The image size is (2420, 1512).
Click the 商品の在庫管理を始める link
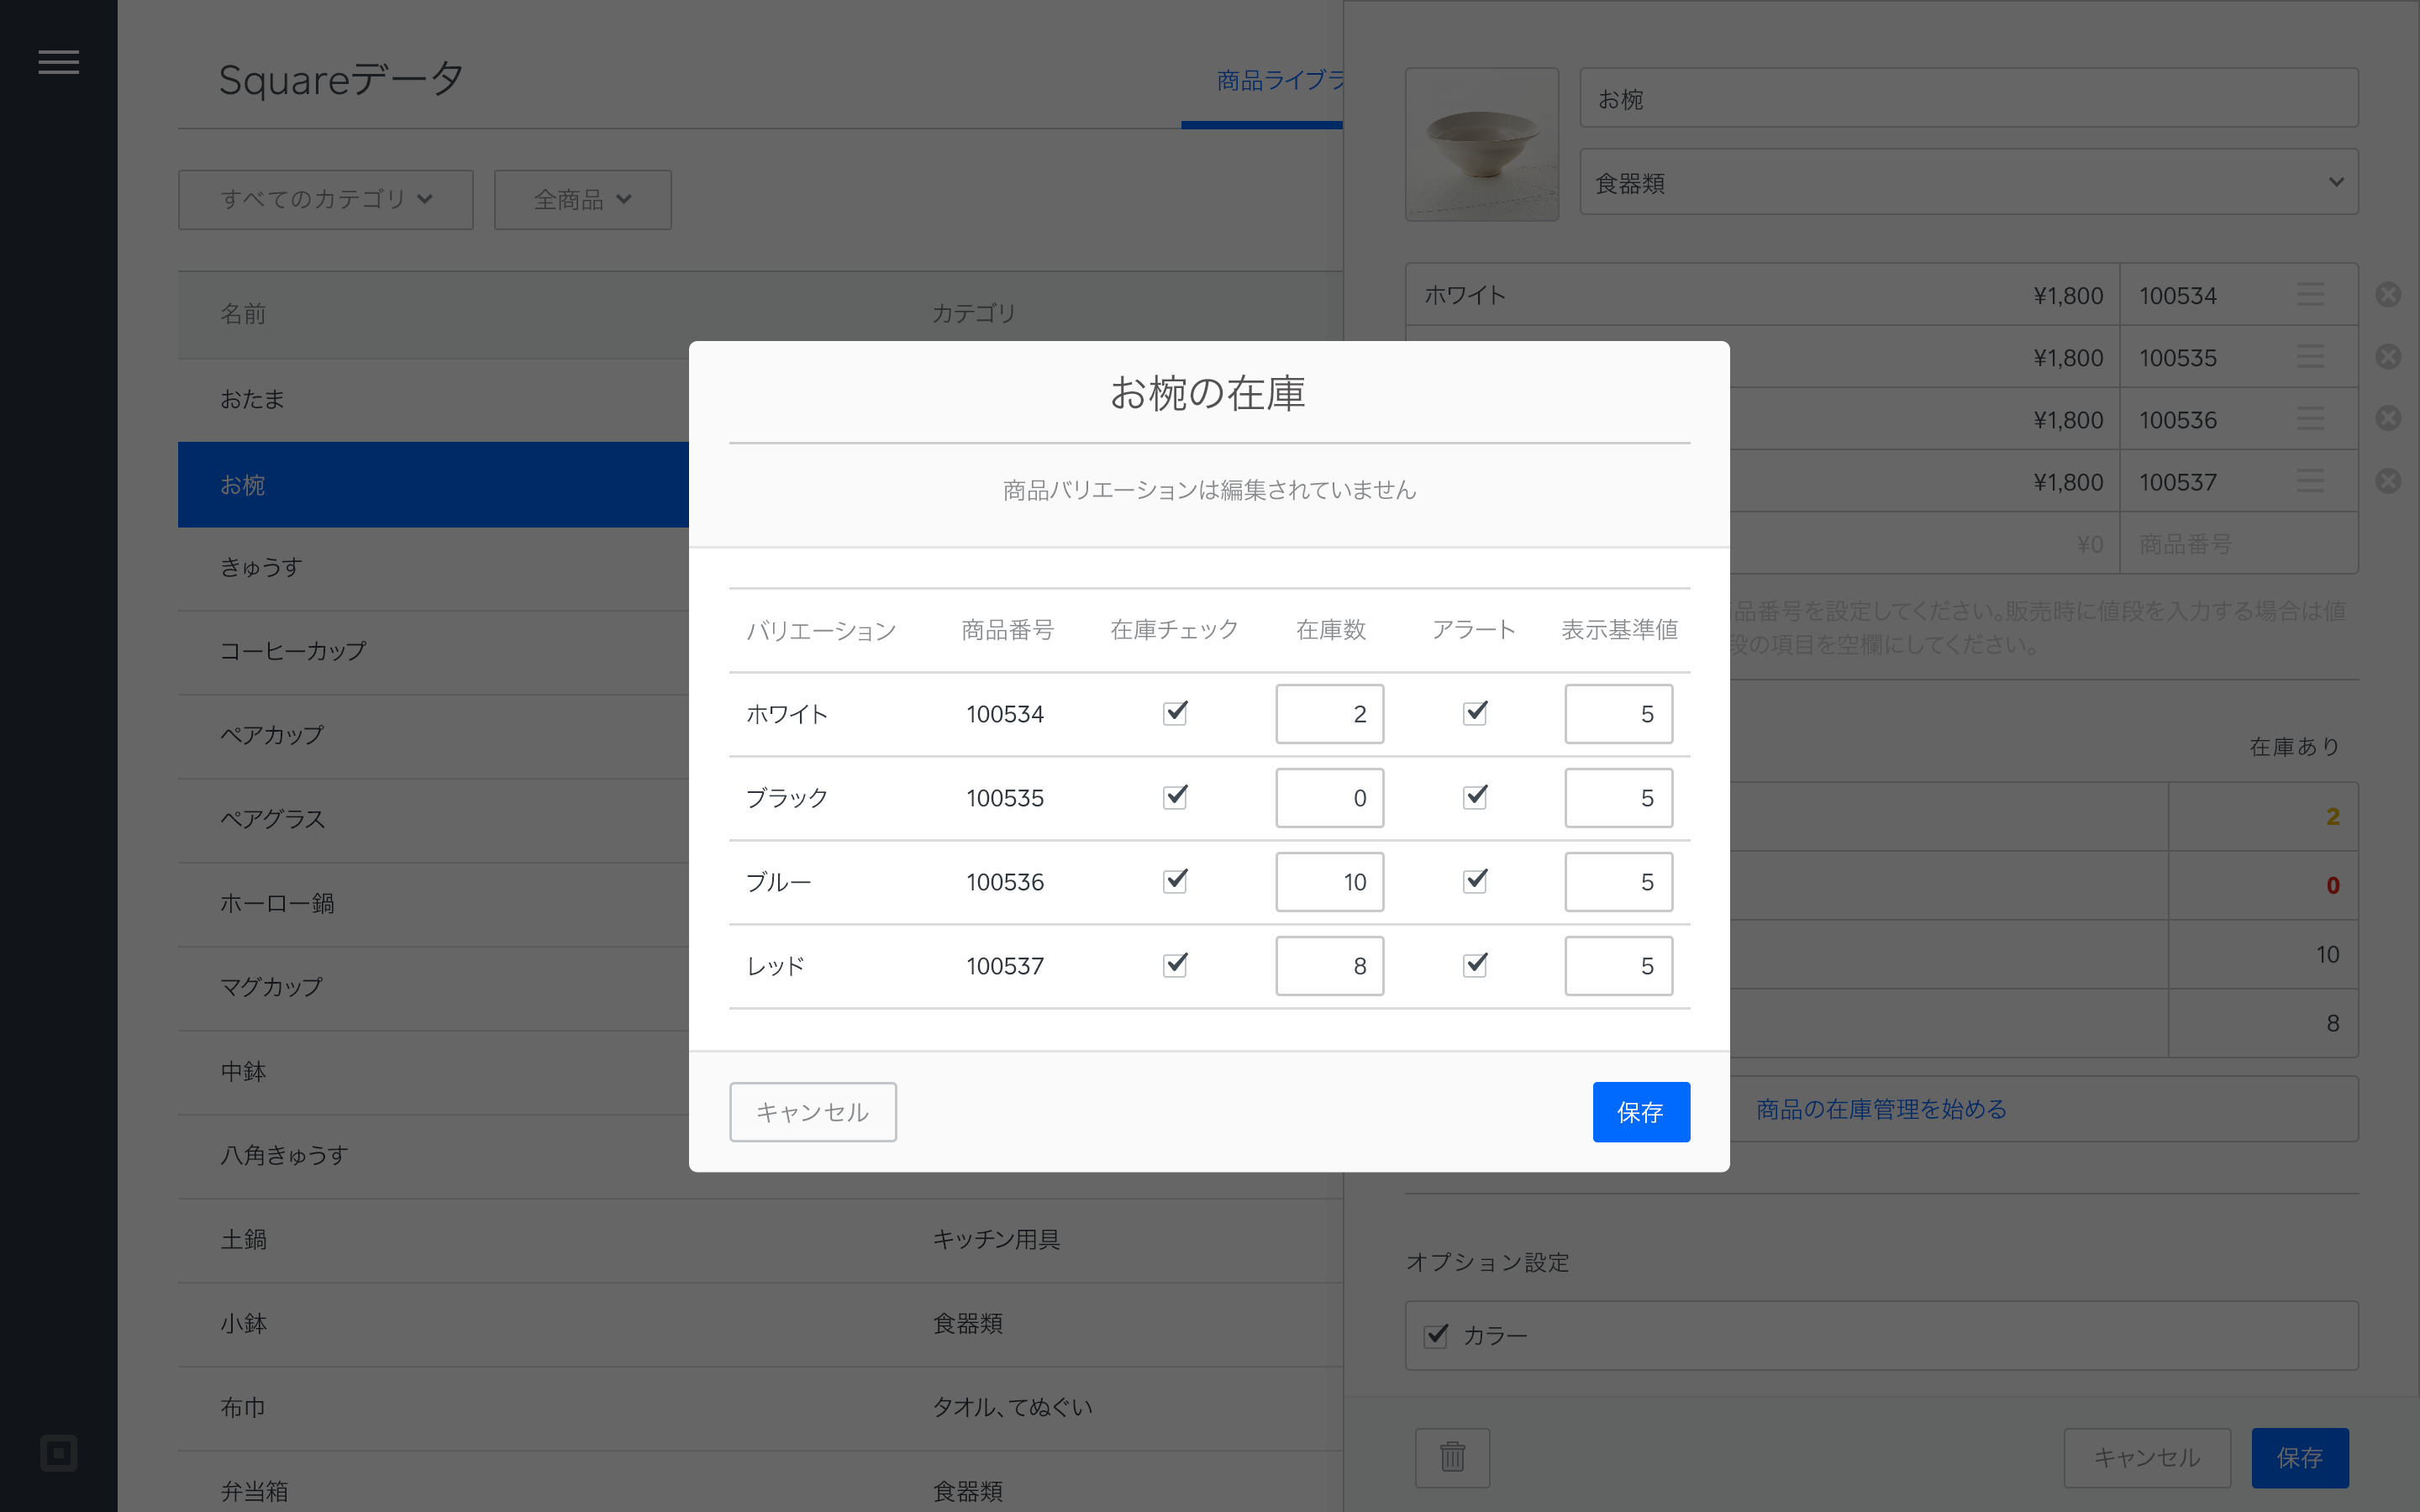tap(1881, 1109)
